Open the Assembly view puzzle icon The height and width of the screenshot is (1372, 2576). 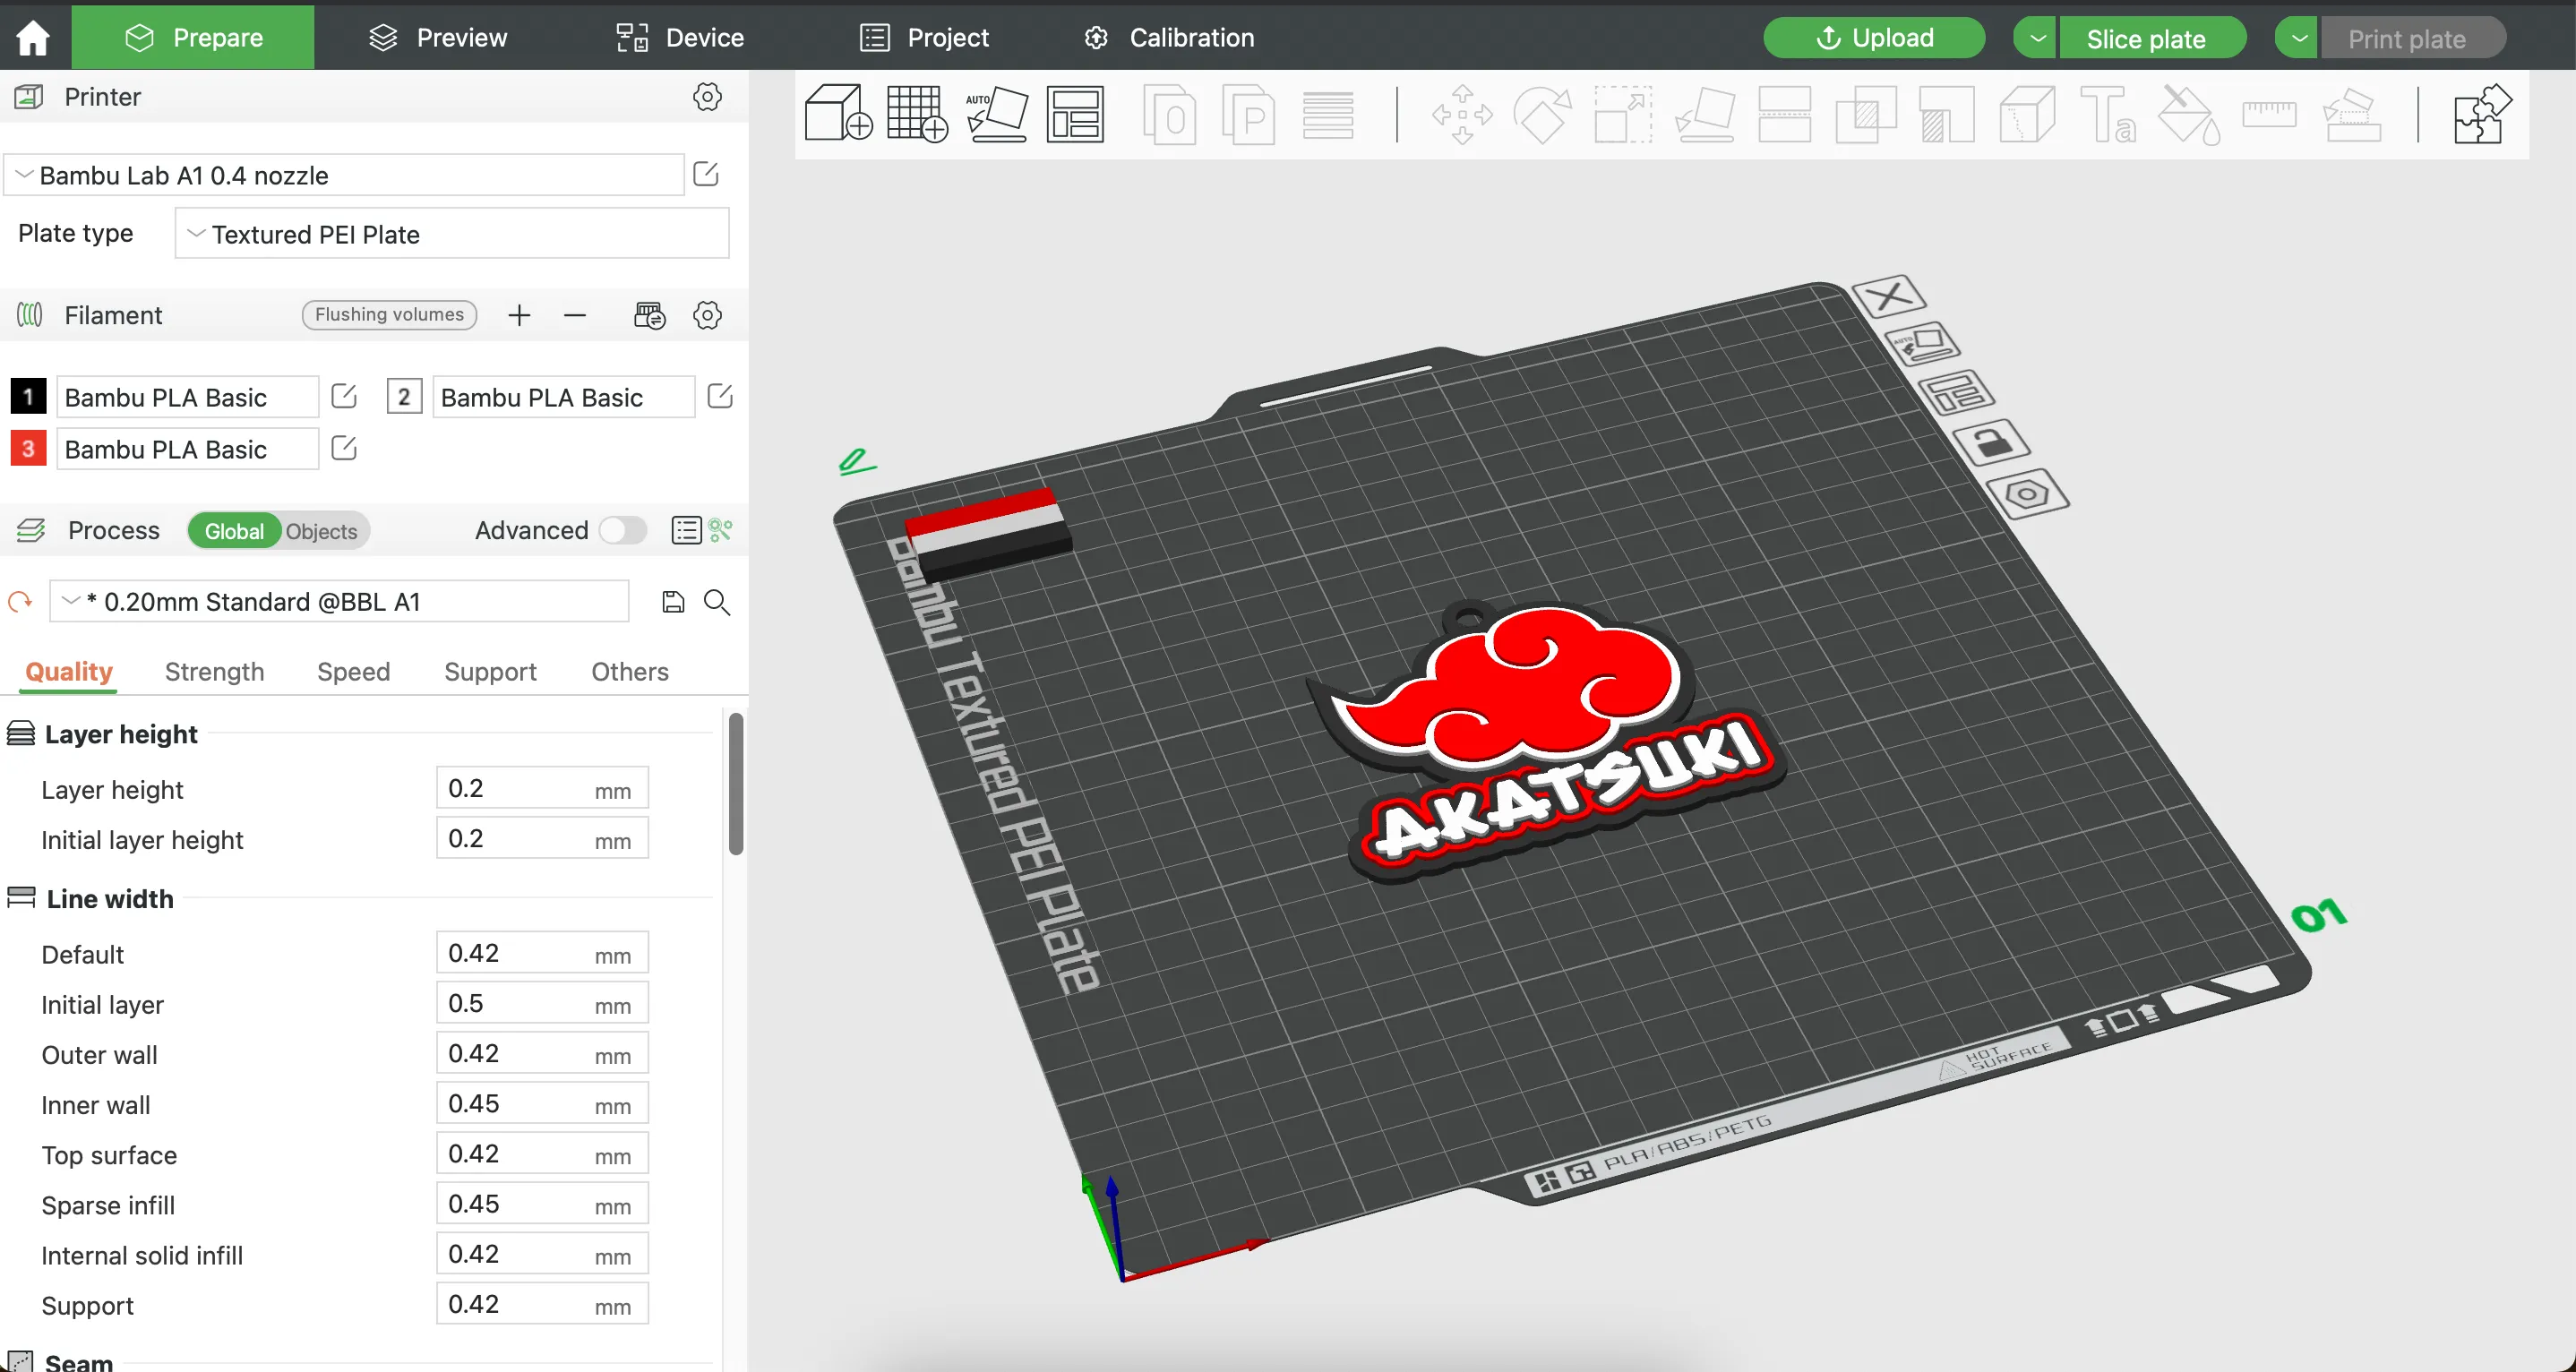[x=2482, y=114]
